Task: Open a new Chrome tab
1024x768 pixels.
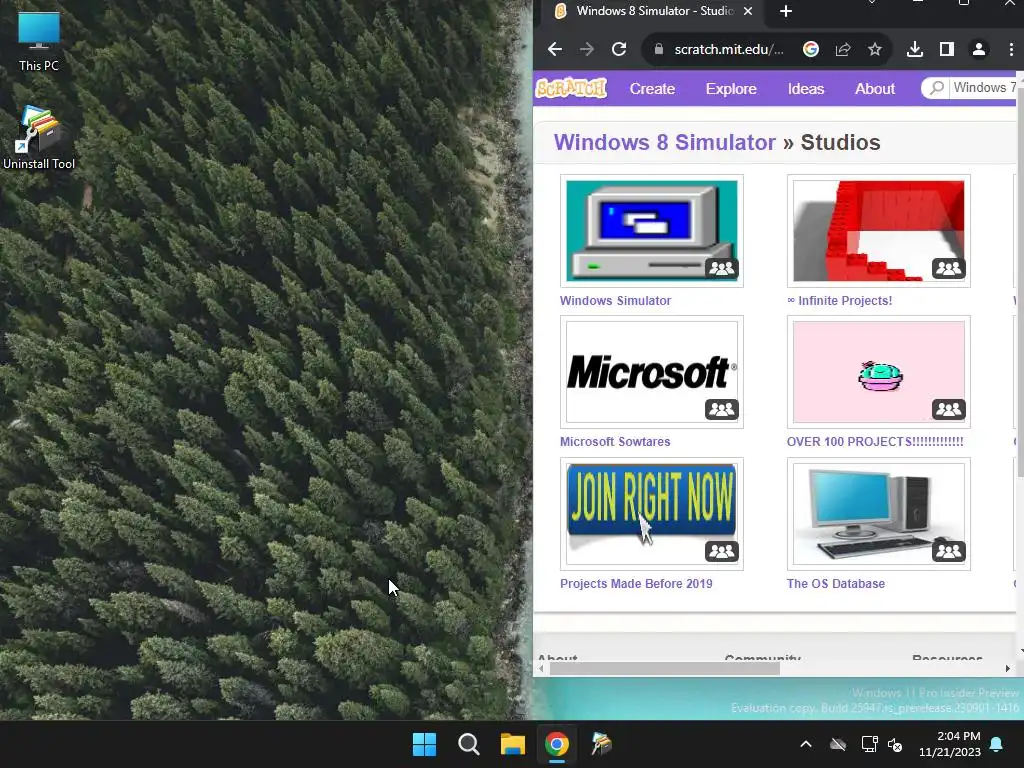Action: pyautogui.click(x=786, y=11)
